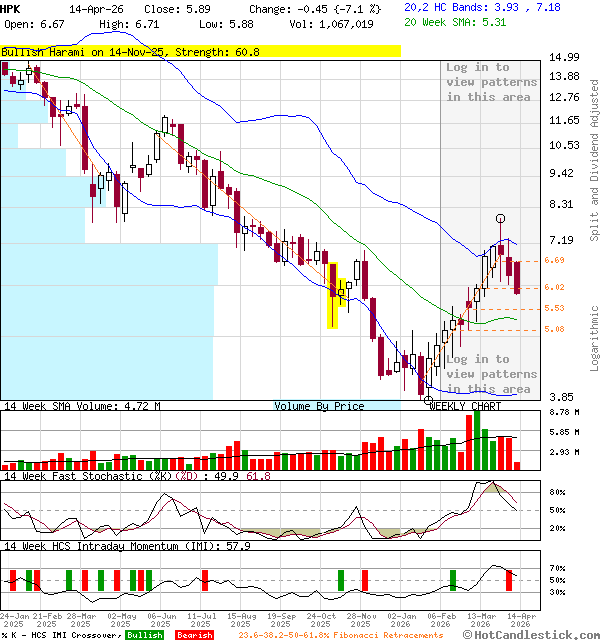600x640 pixels.
Task: Click the green Bullish legend box
Action: point(144,634)
